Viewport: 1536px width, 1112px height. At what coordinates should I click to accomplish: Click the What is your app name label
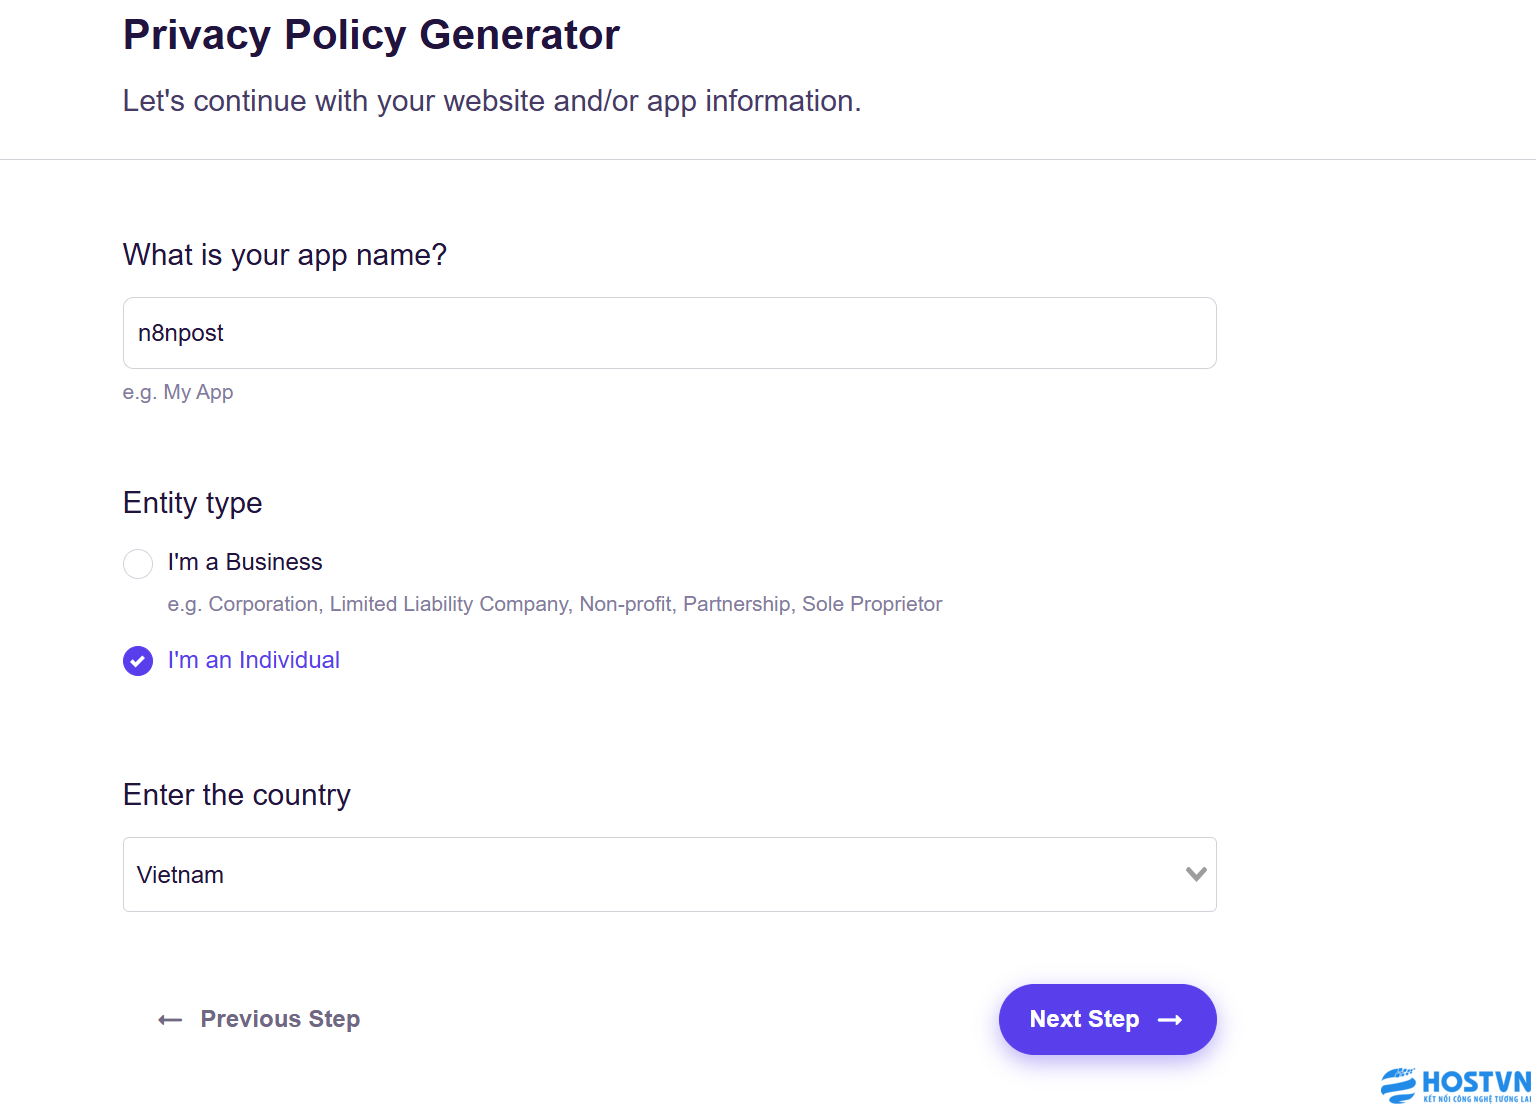click(x=285, y=255)
